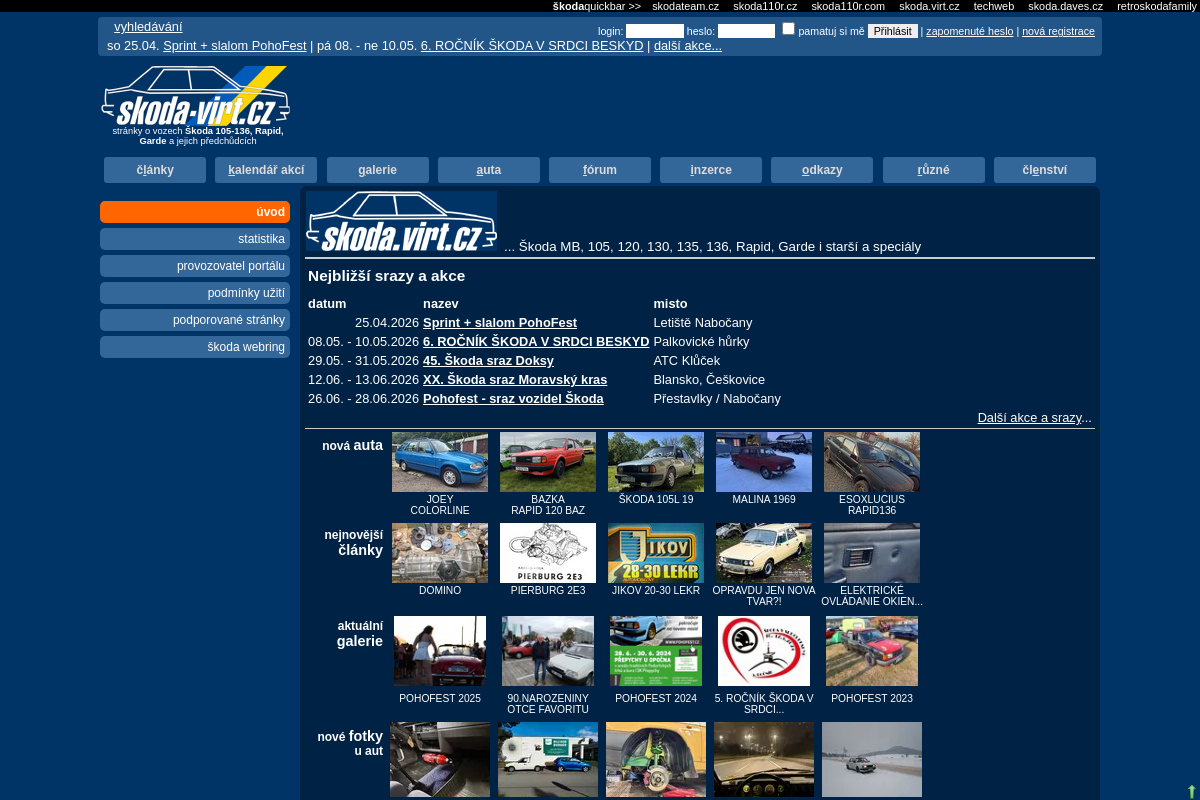Viewport: 1200px width, 800px height.
Task: Open the DOMINO article thumbnail
Action: point(440,553)
